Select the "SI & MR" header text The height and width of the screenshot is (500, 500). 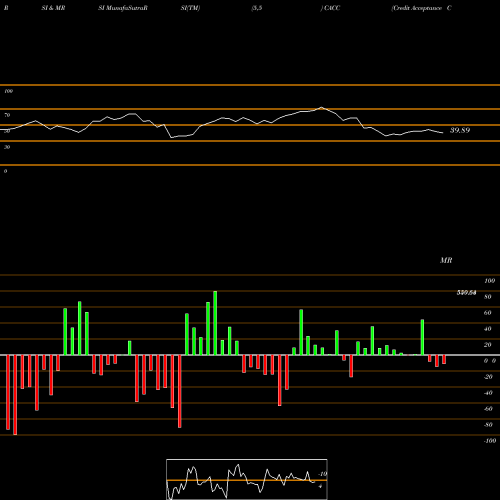[53, 8]
